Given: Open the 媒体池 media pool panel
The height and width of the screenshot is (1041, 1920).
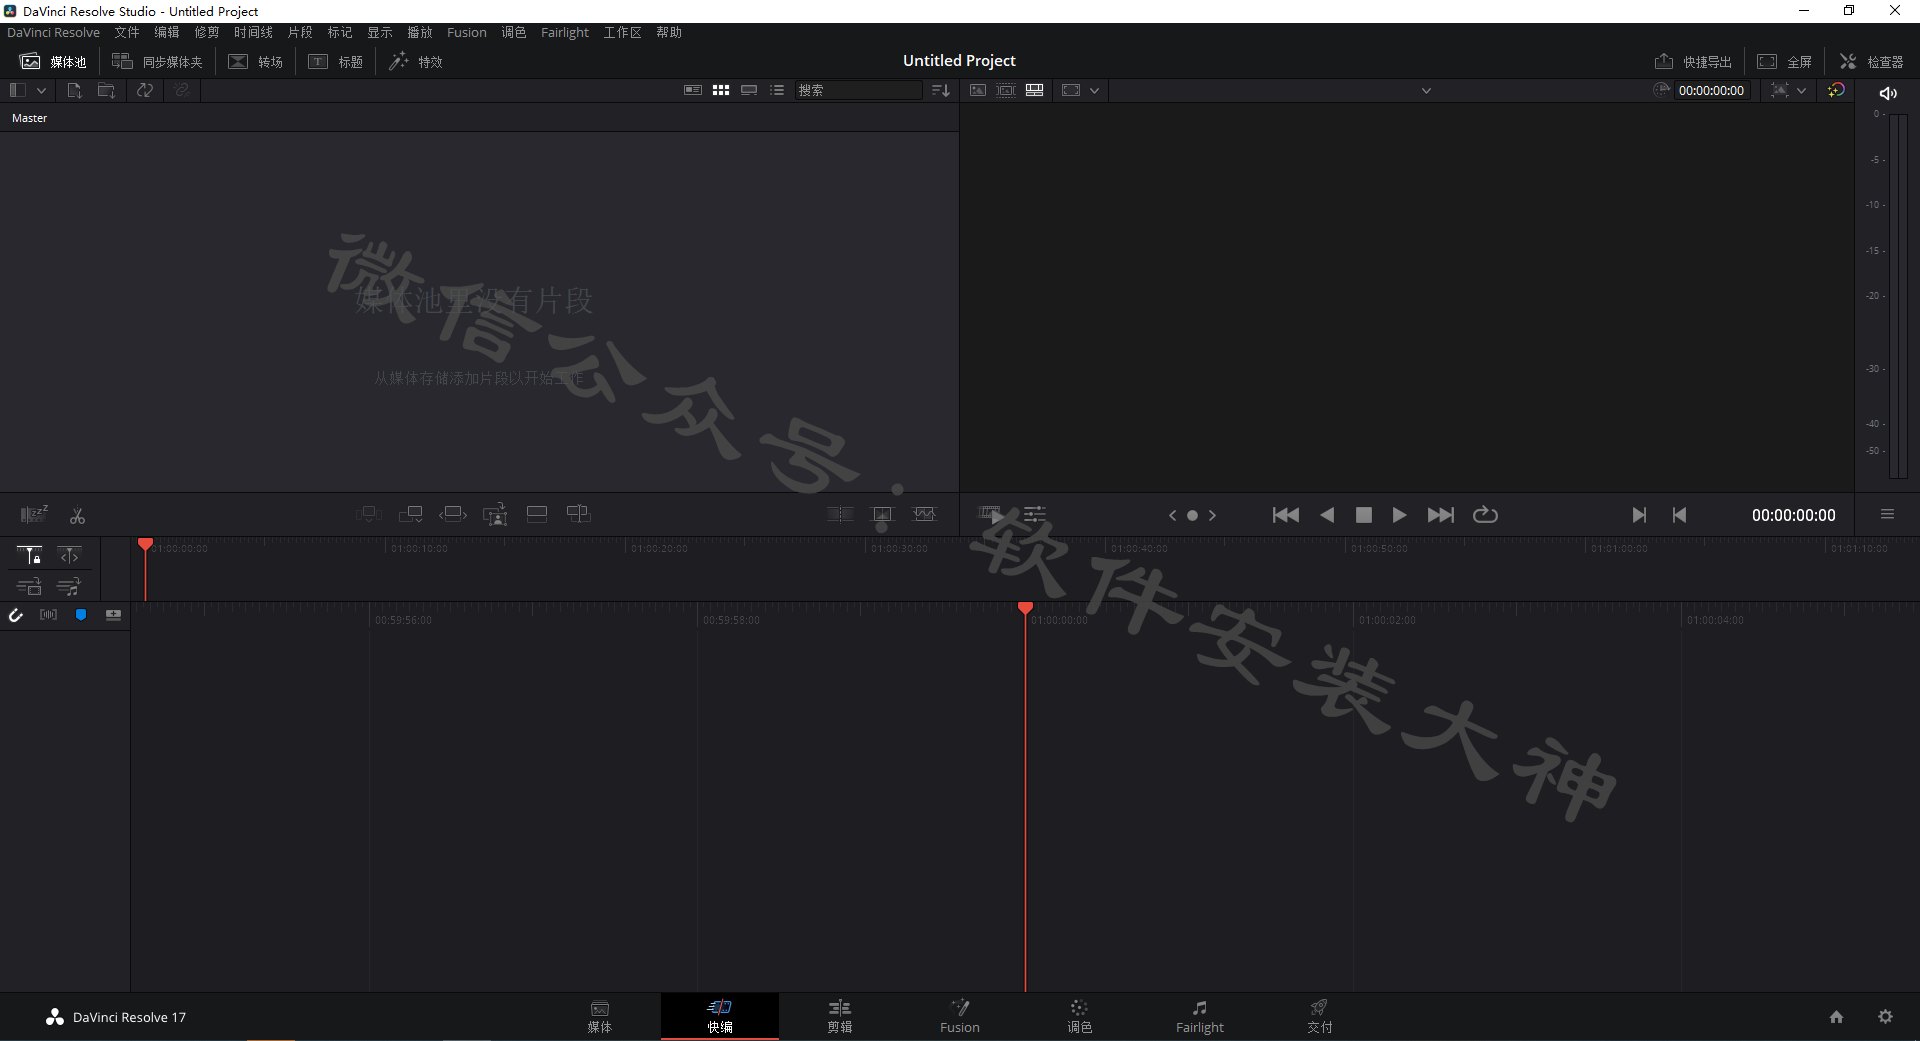Looking at the screenshot, I should point(53,61).
